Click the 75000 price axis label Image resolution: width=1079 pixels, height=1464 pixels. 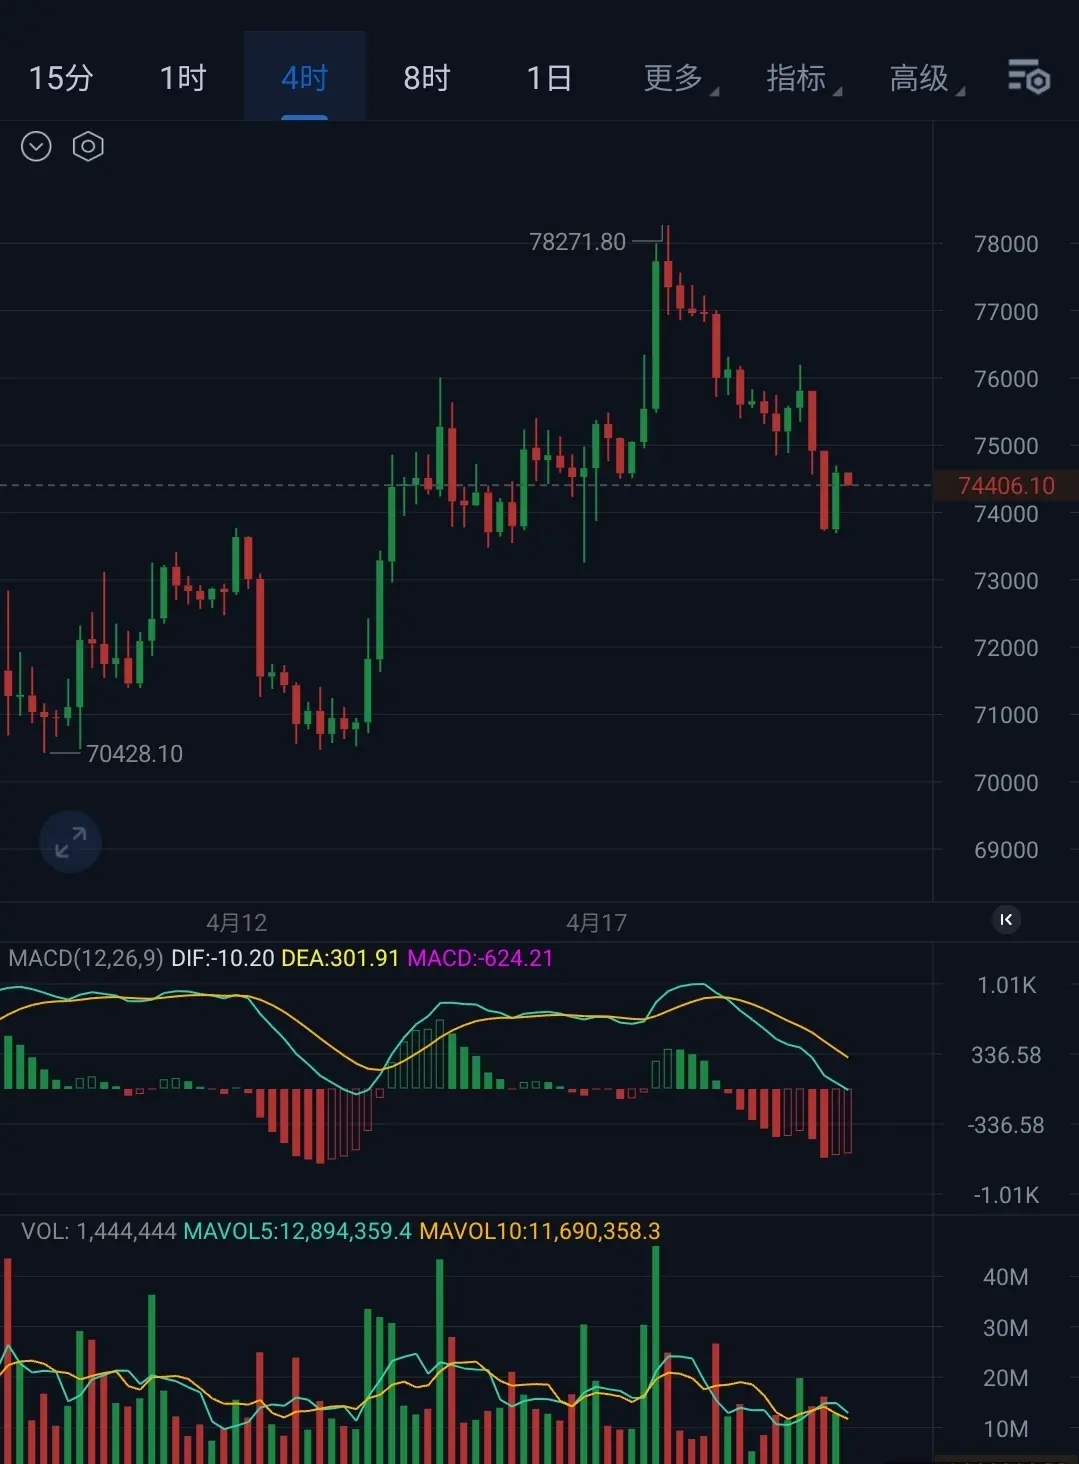click(x=1006, y=446)
